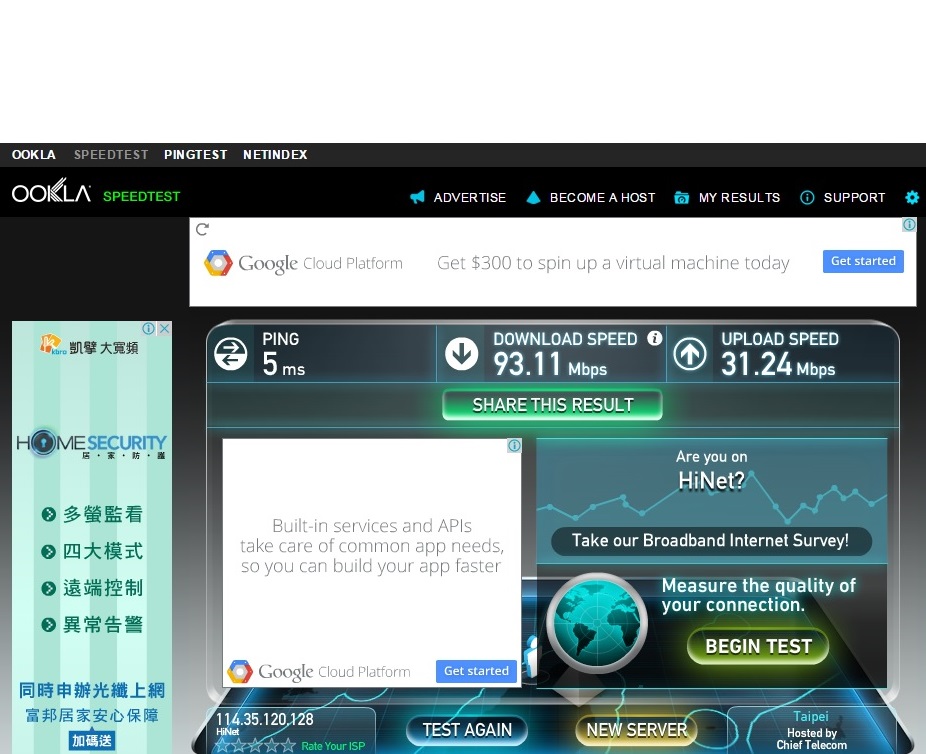This screenshot has width=926, height=754.
Task: Click the 加碼送 button in sidebar ad
Action: point(92,740)
